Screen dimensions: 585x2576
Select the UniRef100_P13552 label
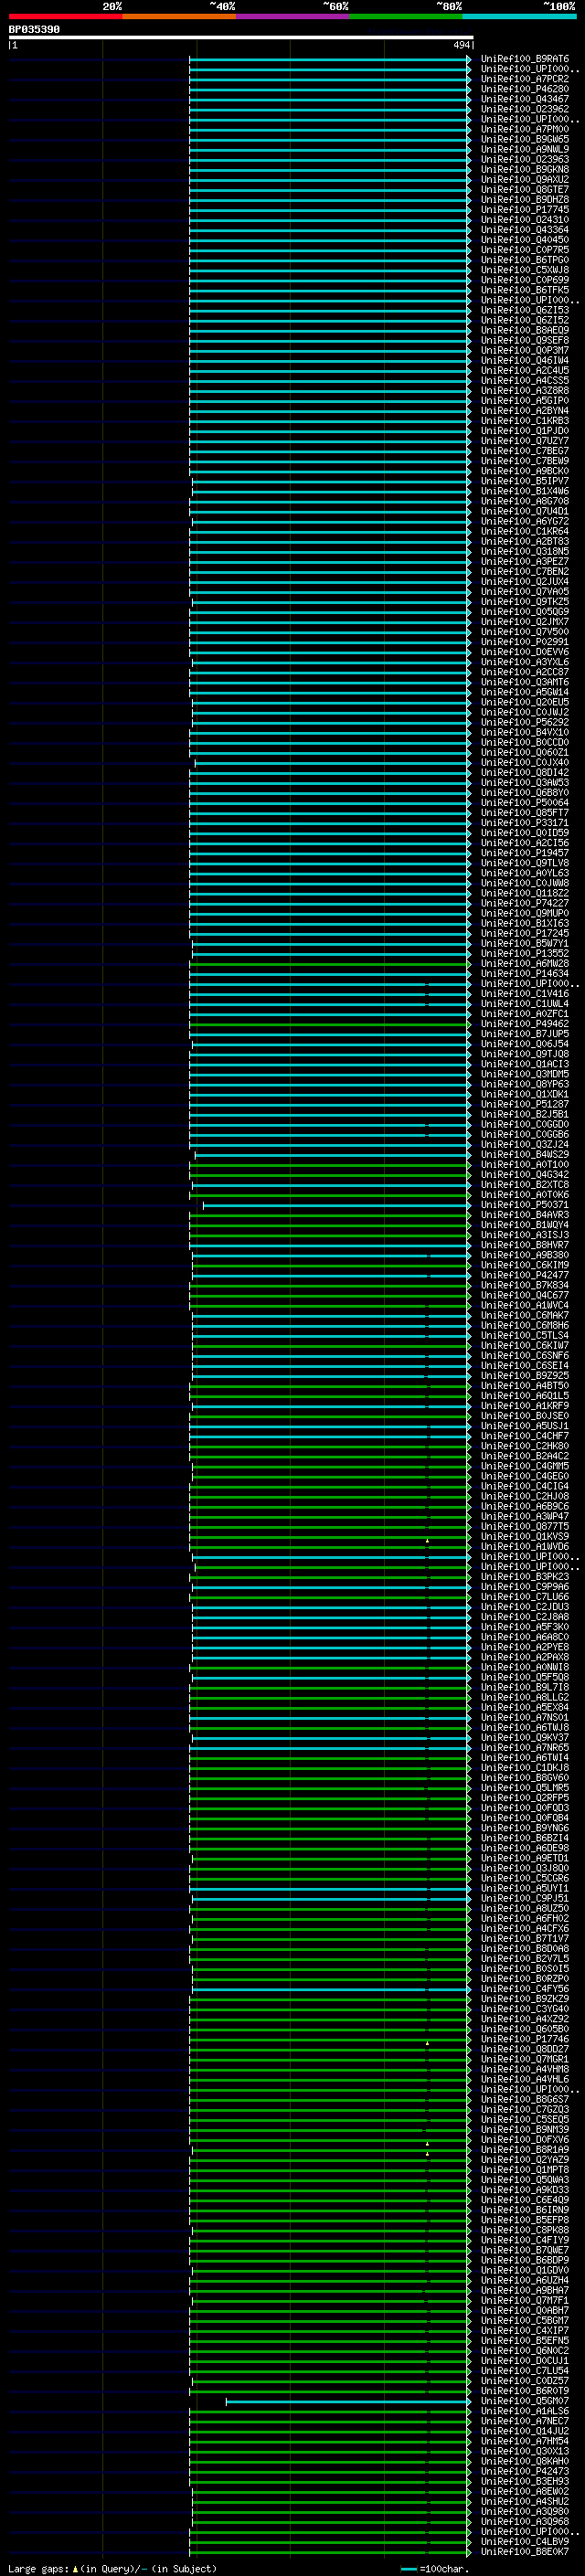pyautogui.click(x=525, y=954)
